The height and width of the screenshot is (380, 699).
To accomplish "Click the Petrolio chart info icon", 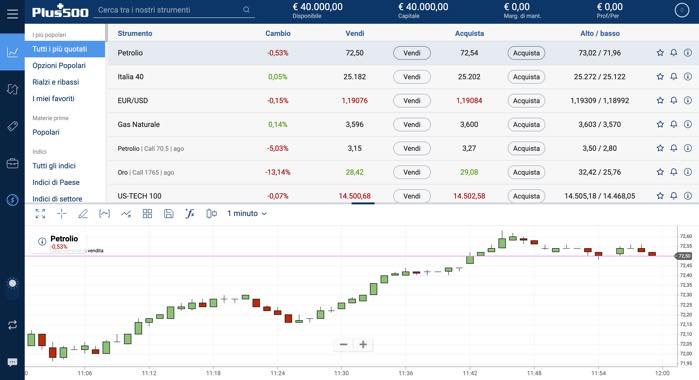I will coord(42,241).
